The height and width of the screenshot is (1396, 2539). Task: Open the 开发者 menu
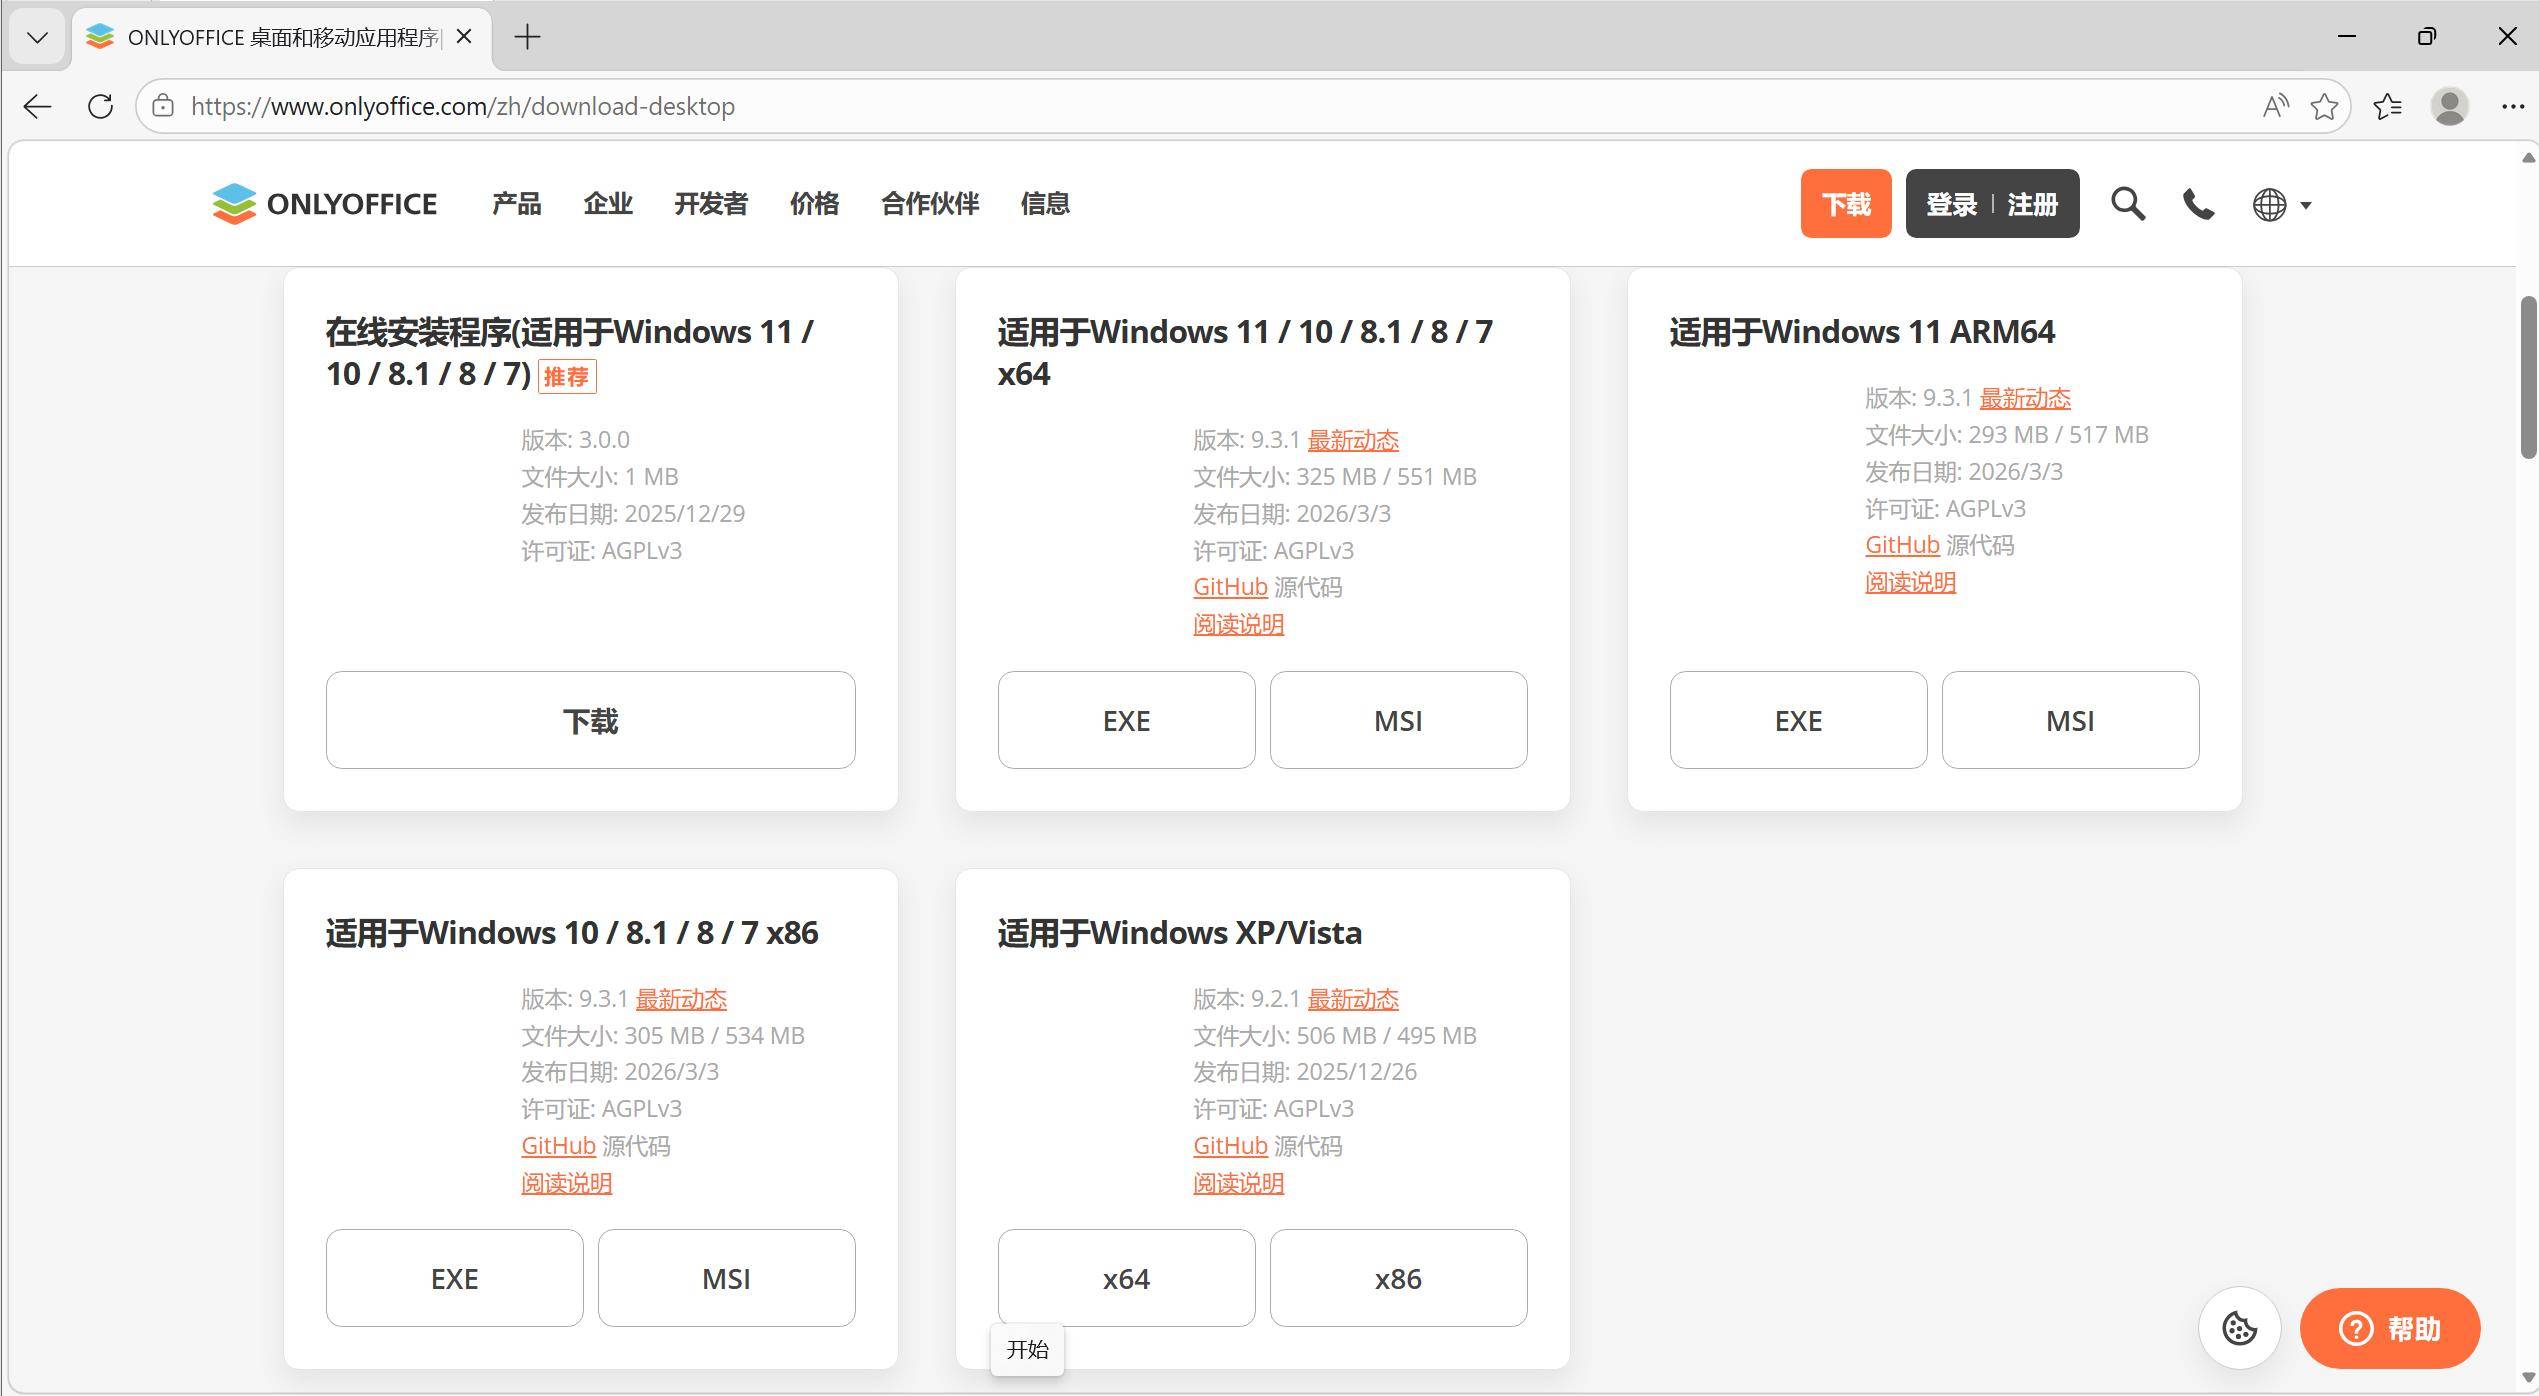click(x=711, y=204)
